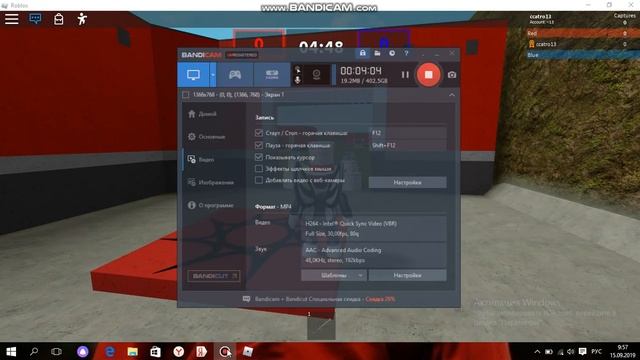Screen dimensions: 640x360
Task: Toggle mouse cursor effect icon
Action: tap(298, 69)
